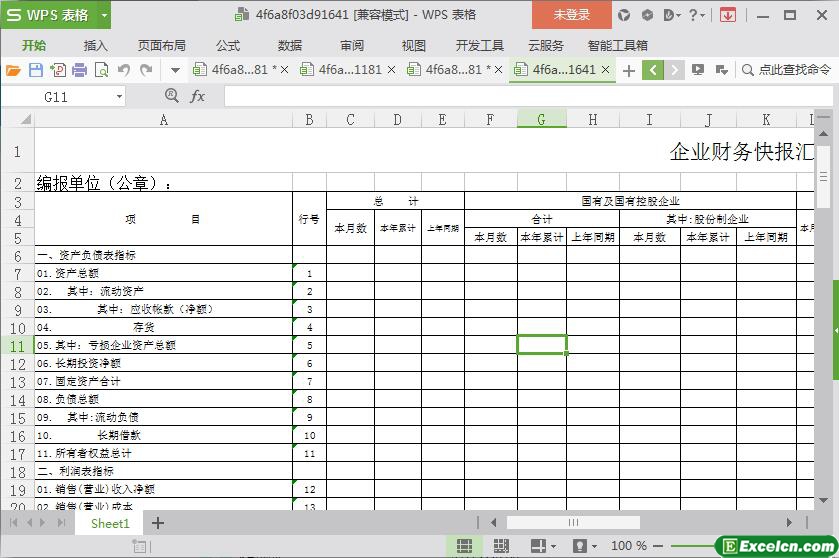This screenshot has width=839, height=558.
Task: Open the 云服务 ribbon tab
Action: click(546, 45)
